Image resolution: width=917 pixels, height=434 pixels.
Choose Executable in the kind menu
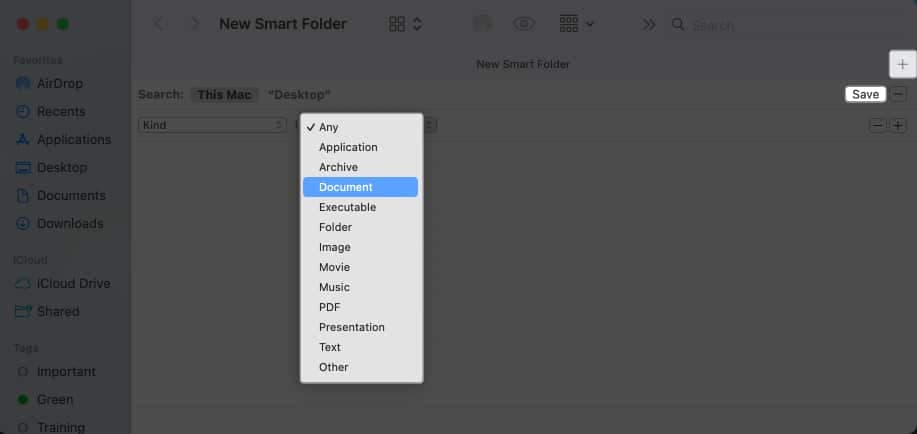click(x=361, y=207)
